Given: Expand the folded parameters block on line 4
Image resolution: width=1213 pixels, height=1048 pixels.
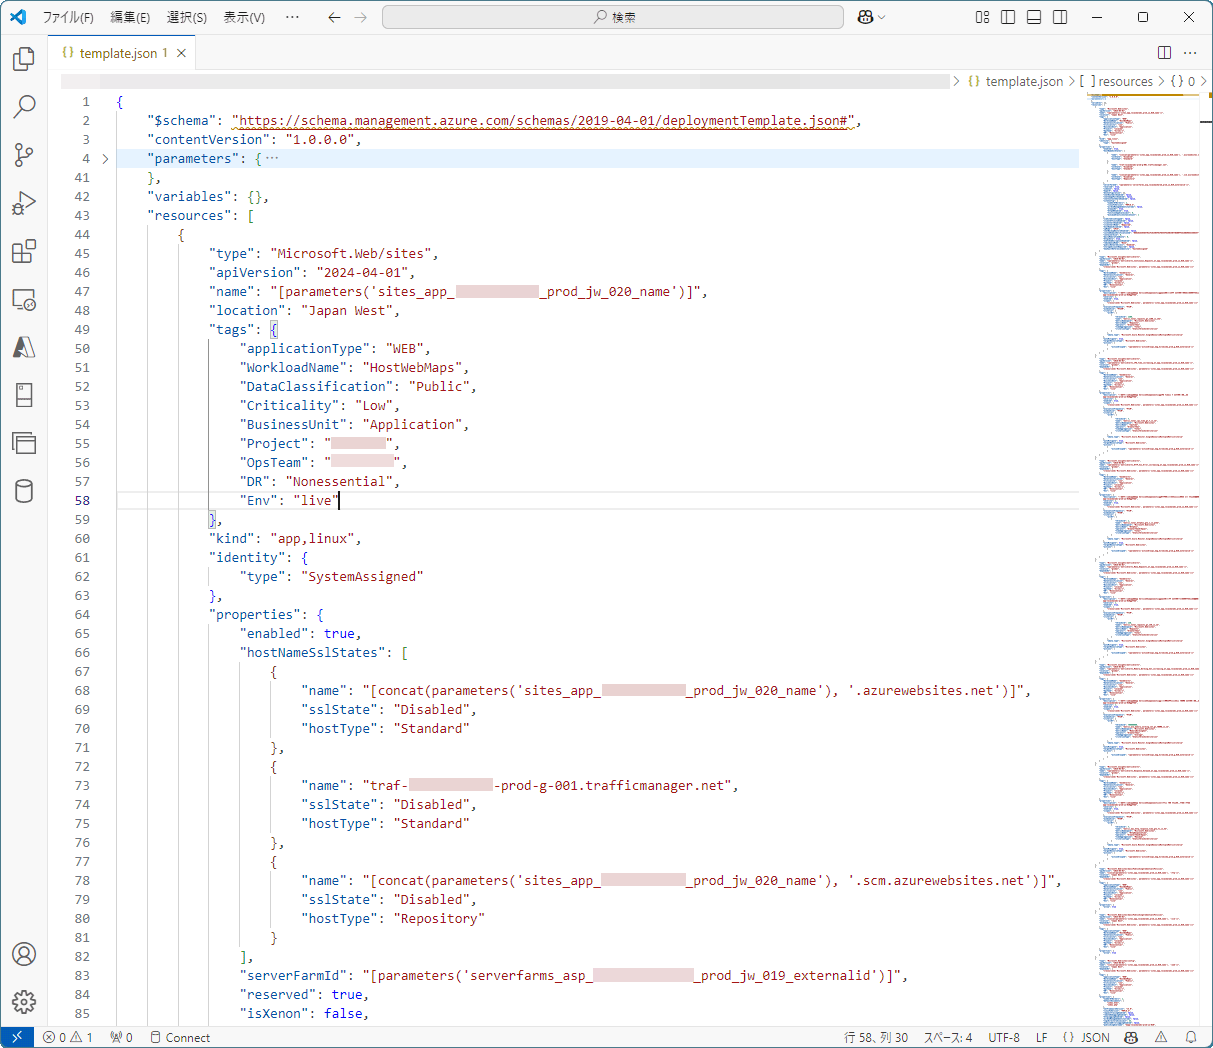Looking at the screenshot, I should pos(105,158).
